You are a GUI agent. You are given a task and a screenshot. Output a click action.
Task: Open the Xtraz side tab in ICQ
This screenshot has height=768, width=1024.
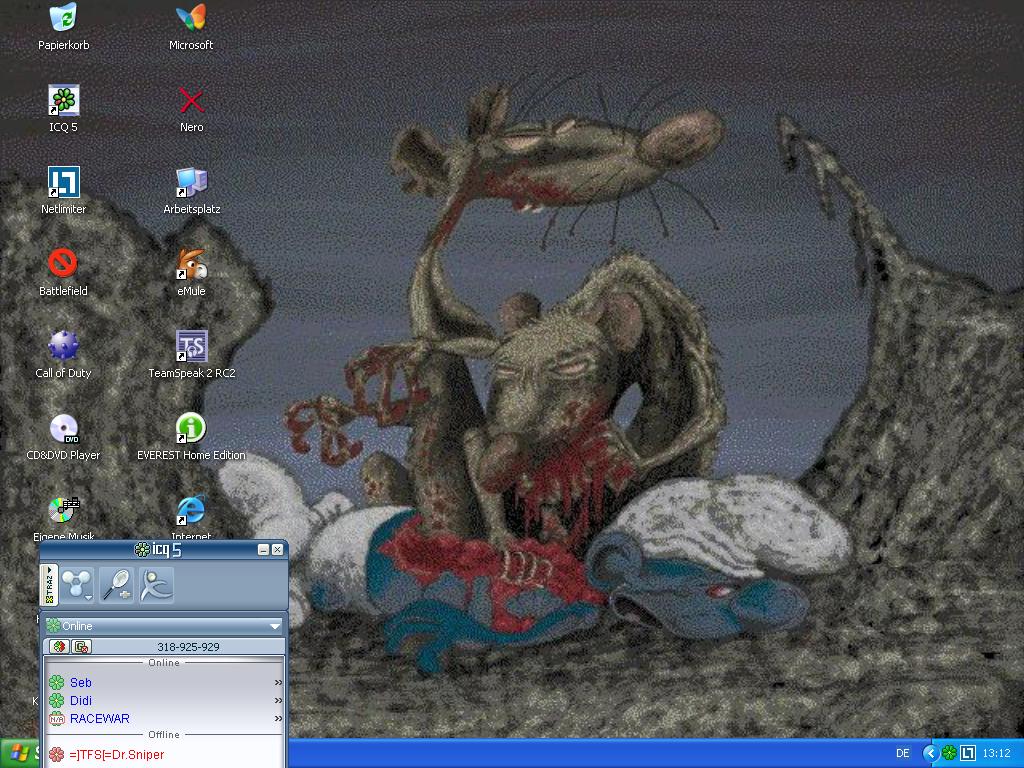(x=49, y=584)
